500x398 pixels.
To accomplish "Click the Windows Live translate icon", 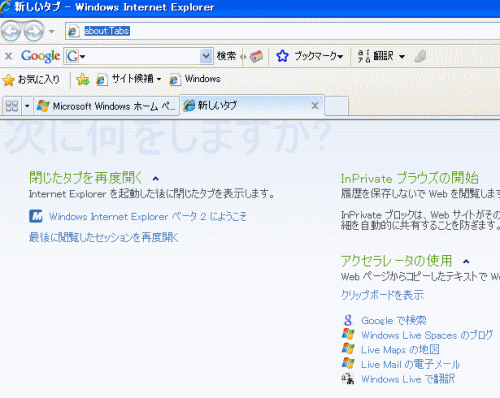I will coord(348,378).
